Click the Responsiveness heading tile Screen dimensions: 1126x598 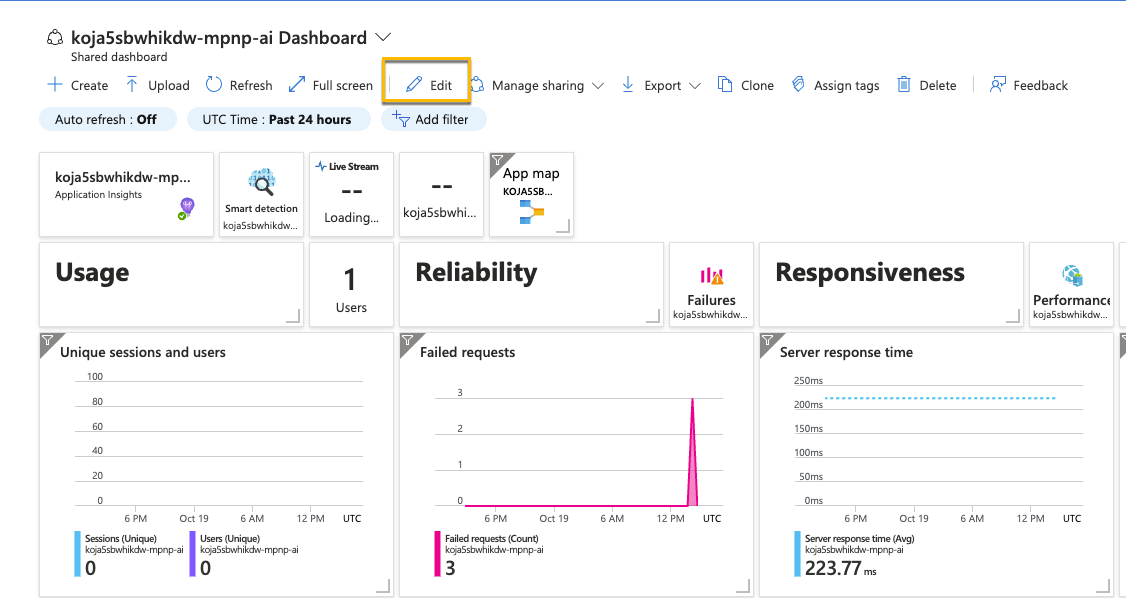coord(891,284)
